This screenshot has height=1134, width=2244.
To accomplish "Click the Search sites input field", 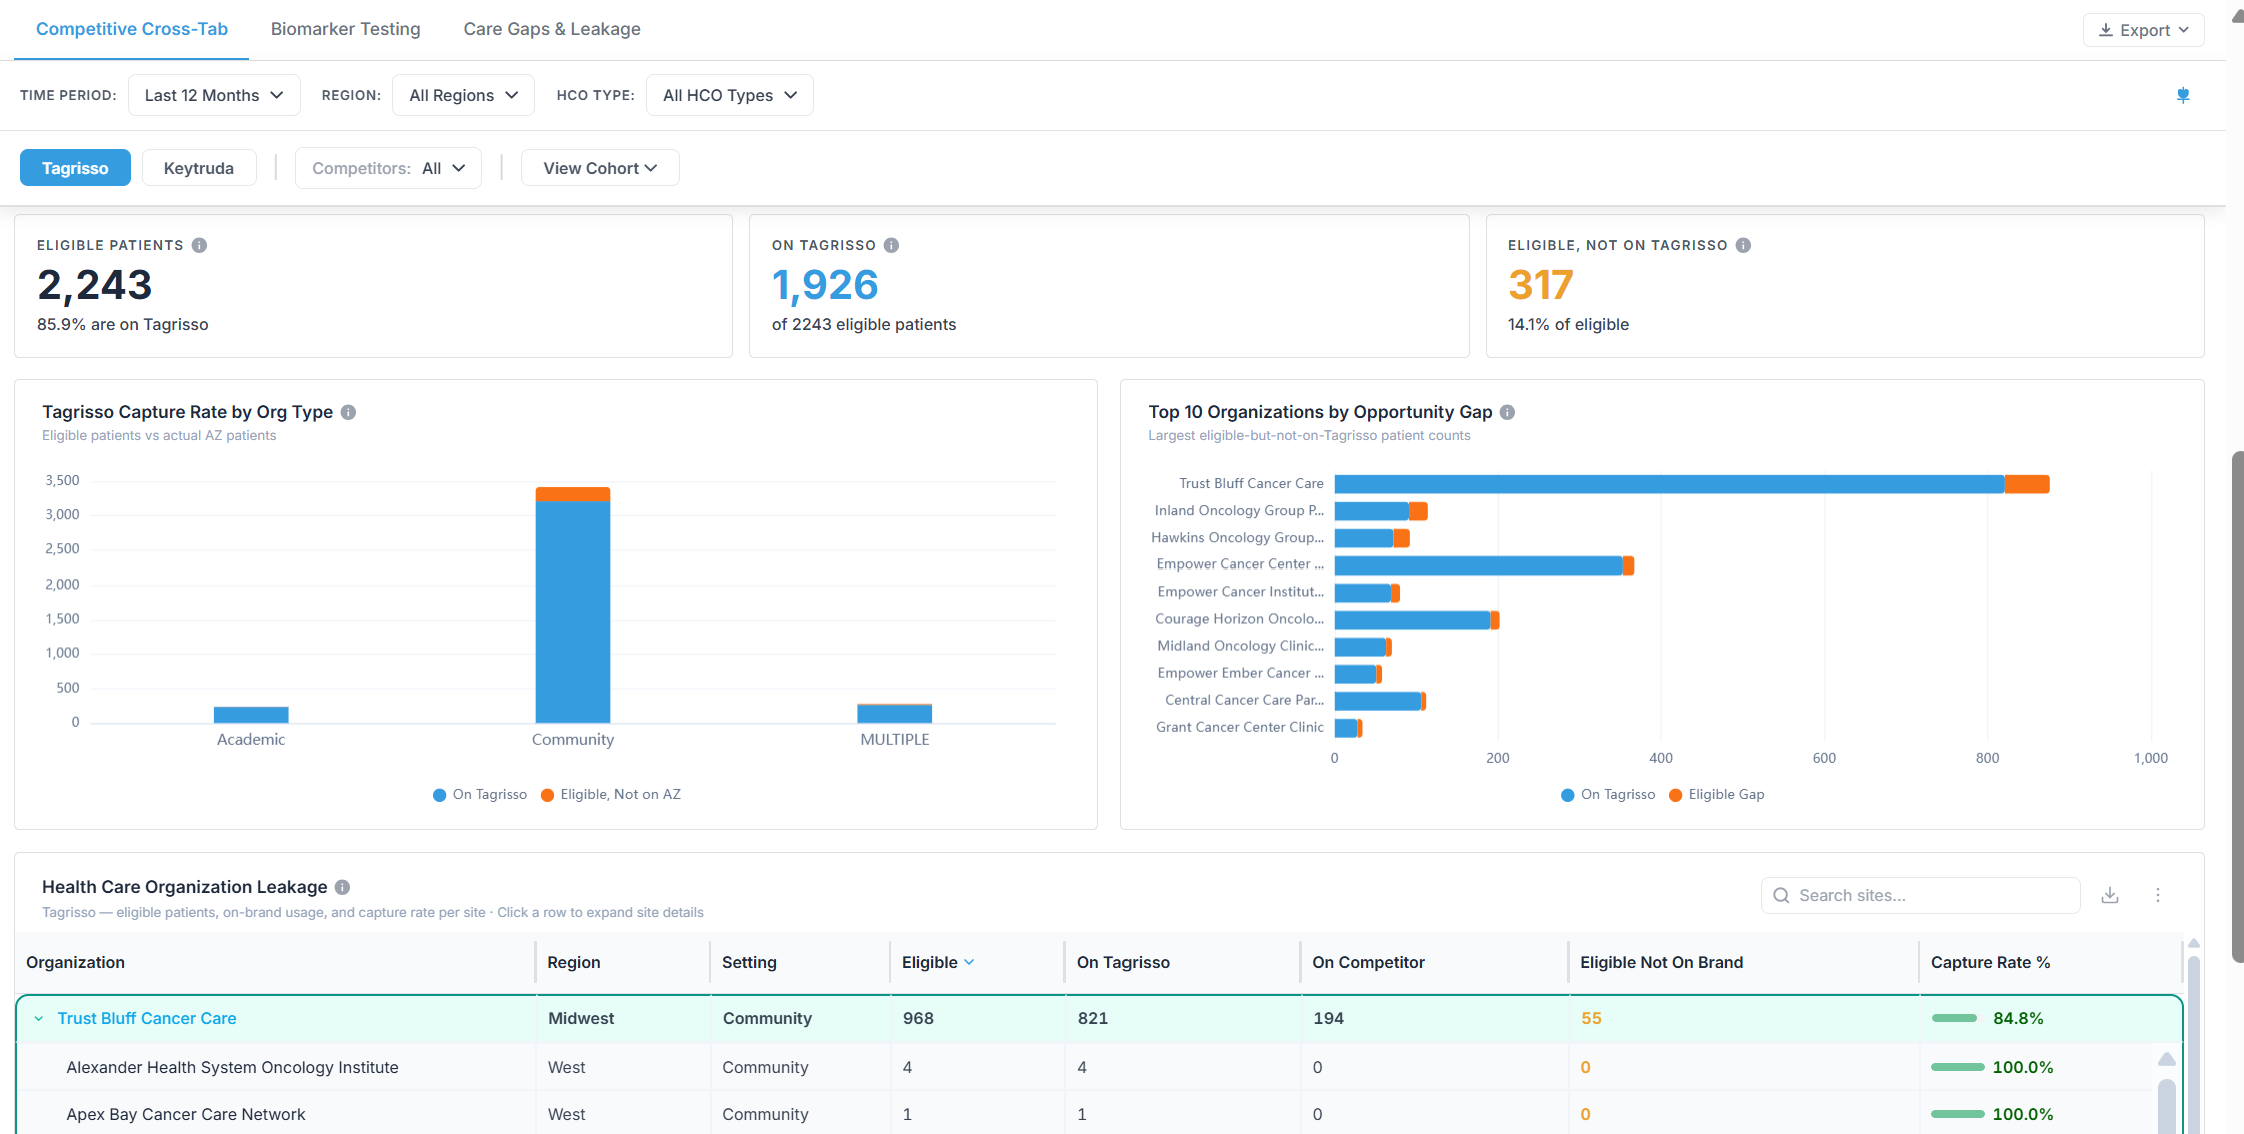I will tap(1920, 895).
